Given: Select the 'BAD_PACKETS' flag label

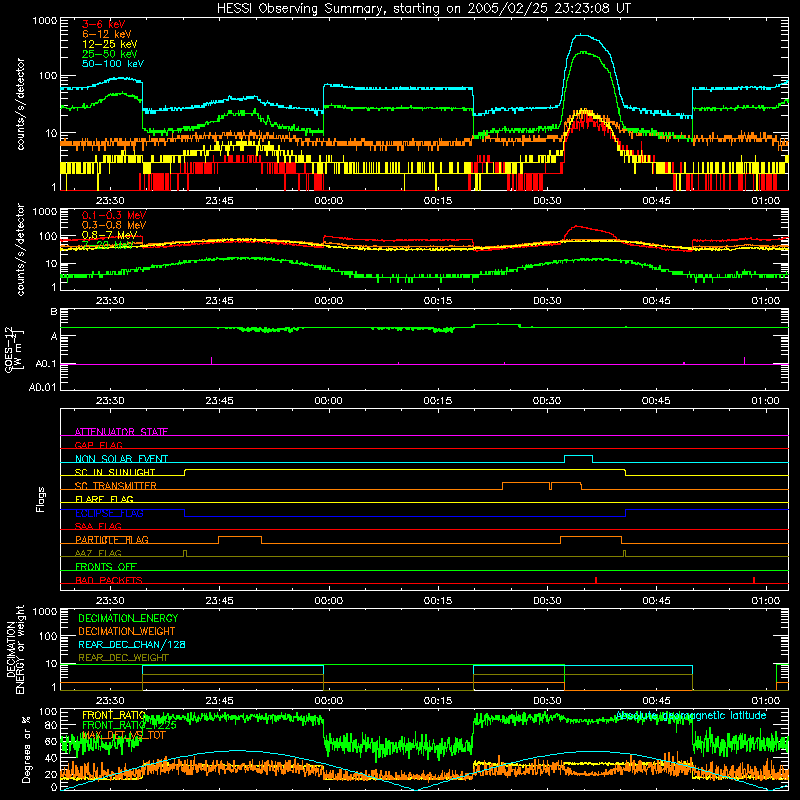Looking at the screenshot, I should [109, 580].
